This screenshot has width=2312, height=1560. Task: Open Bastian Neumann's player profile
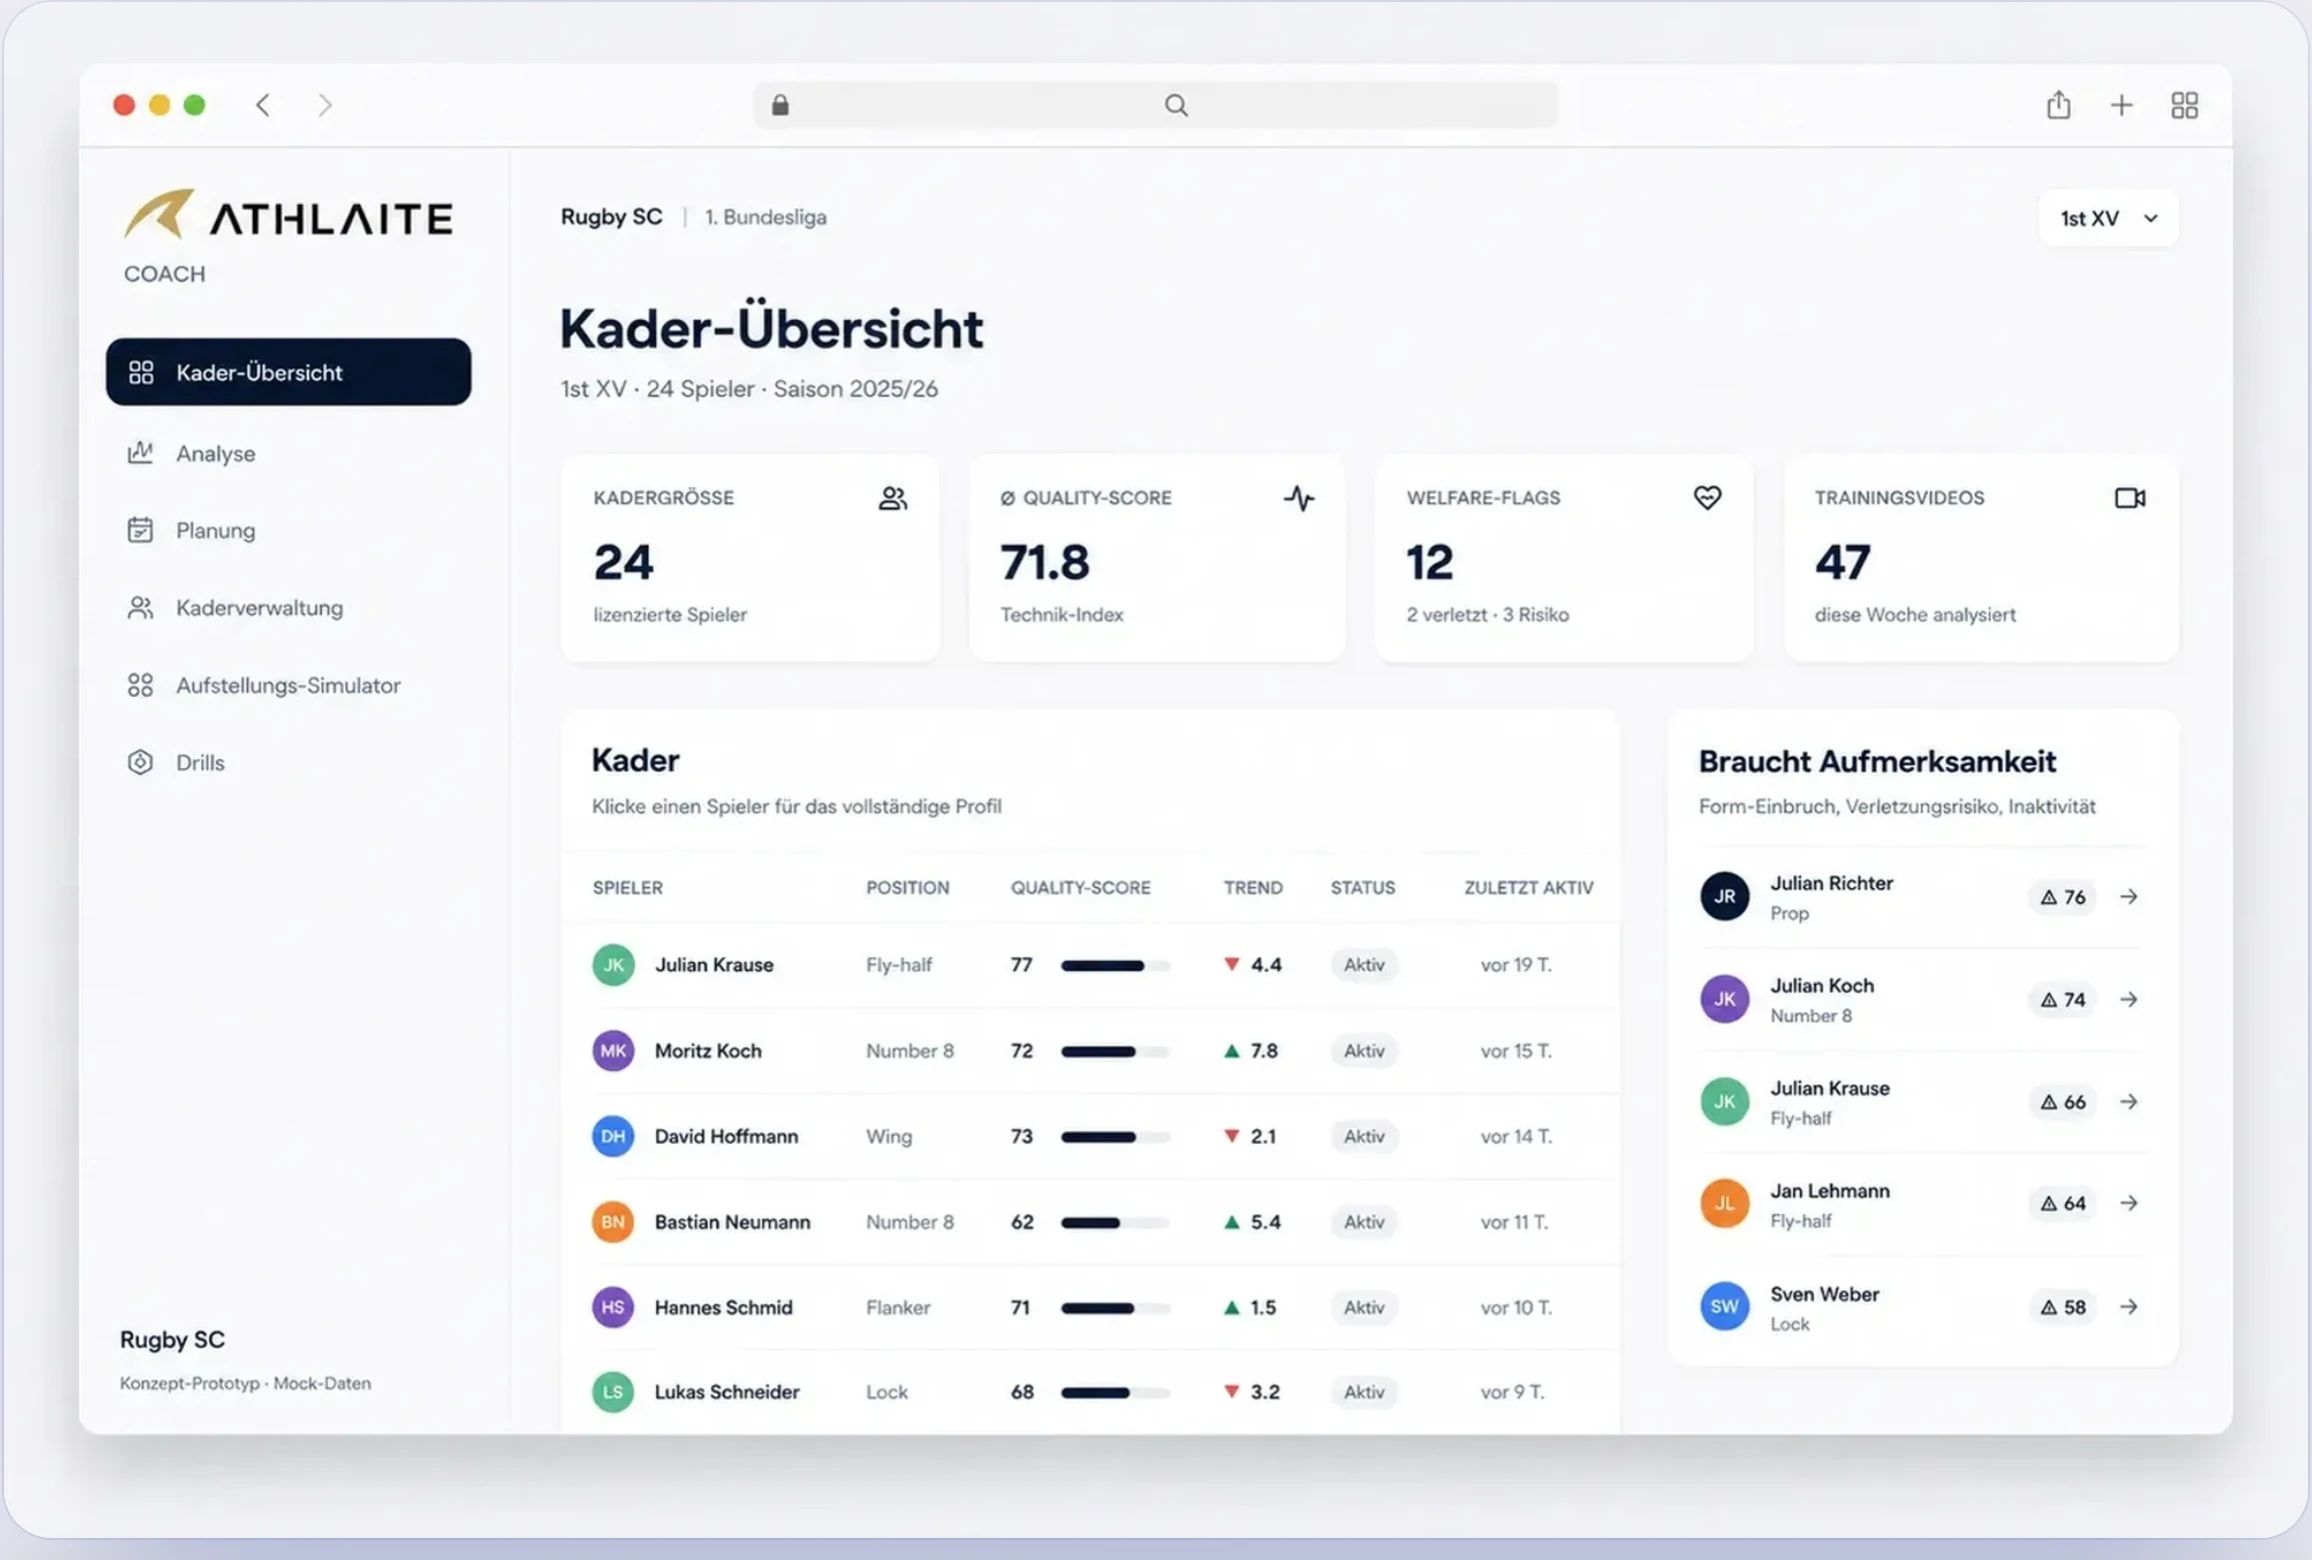point(732,1222)
